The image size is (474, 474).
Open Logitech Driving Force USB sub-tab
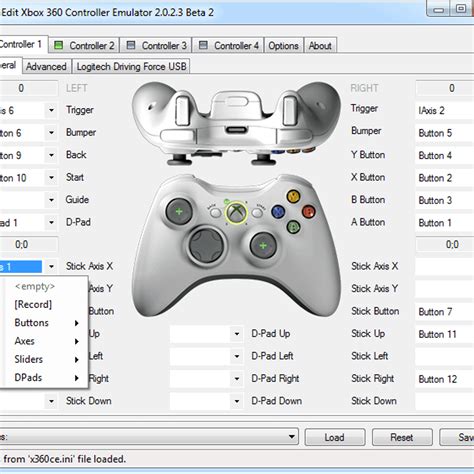tap(131, 66)
